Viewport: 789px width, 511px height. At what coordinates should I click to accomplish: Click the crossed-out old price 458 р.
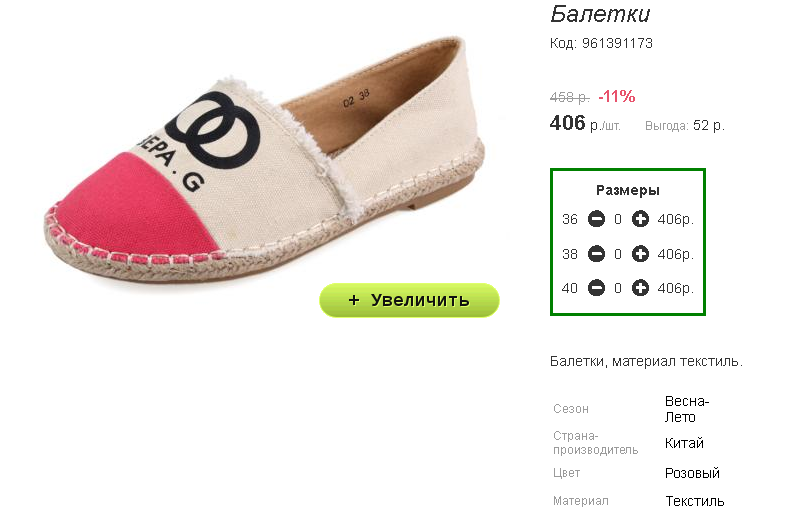pyautogui.click(x=570, y=97)
